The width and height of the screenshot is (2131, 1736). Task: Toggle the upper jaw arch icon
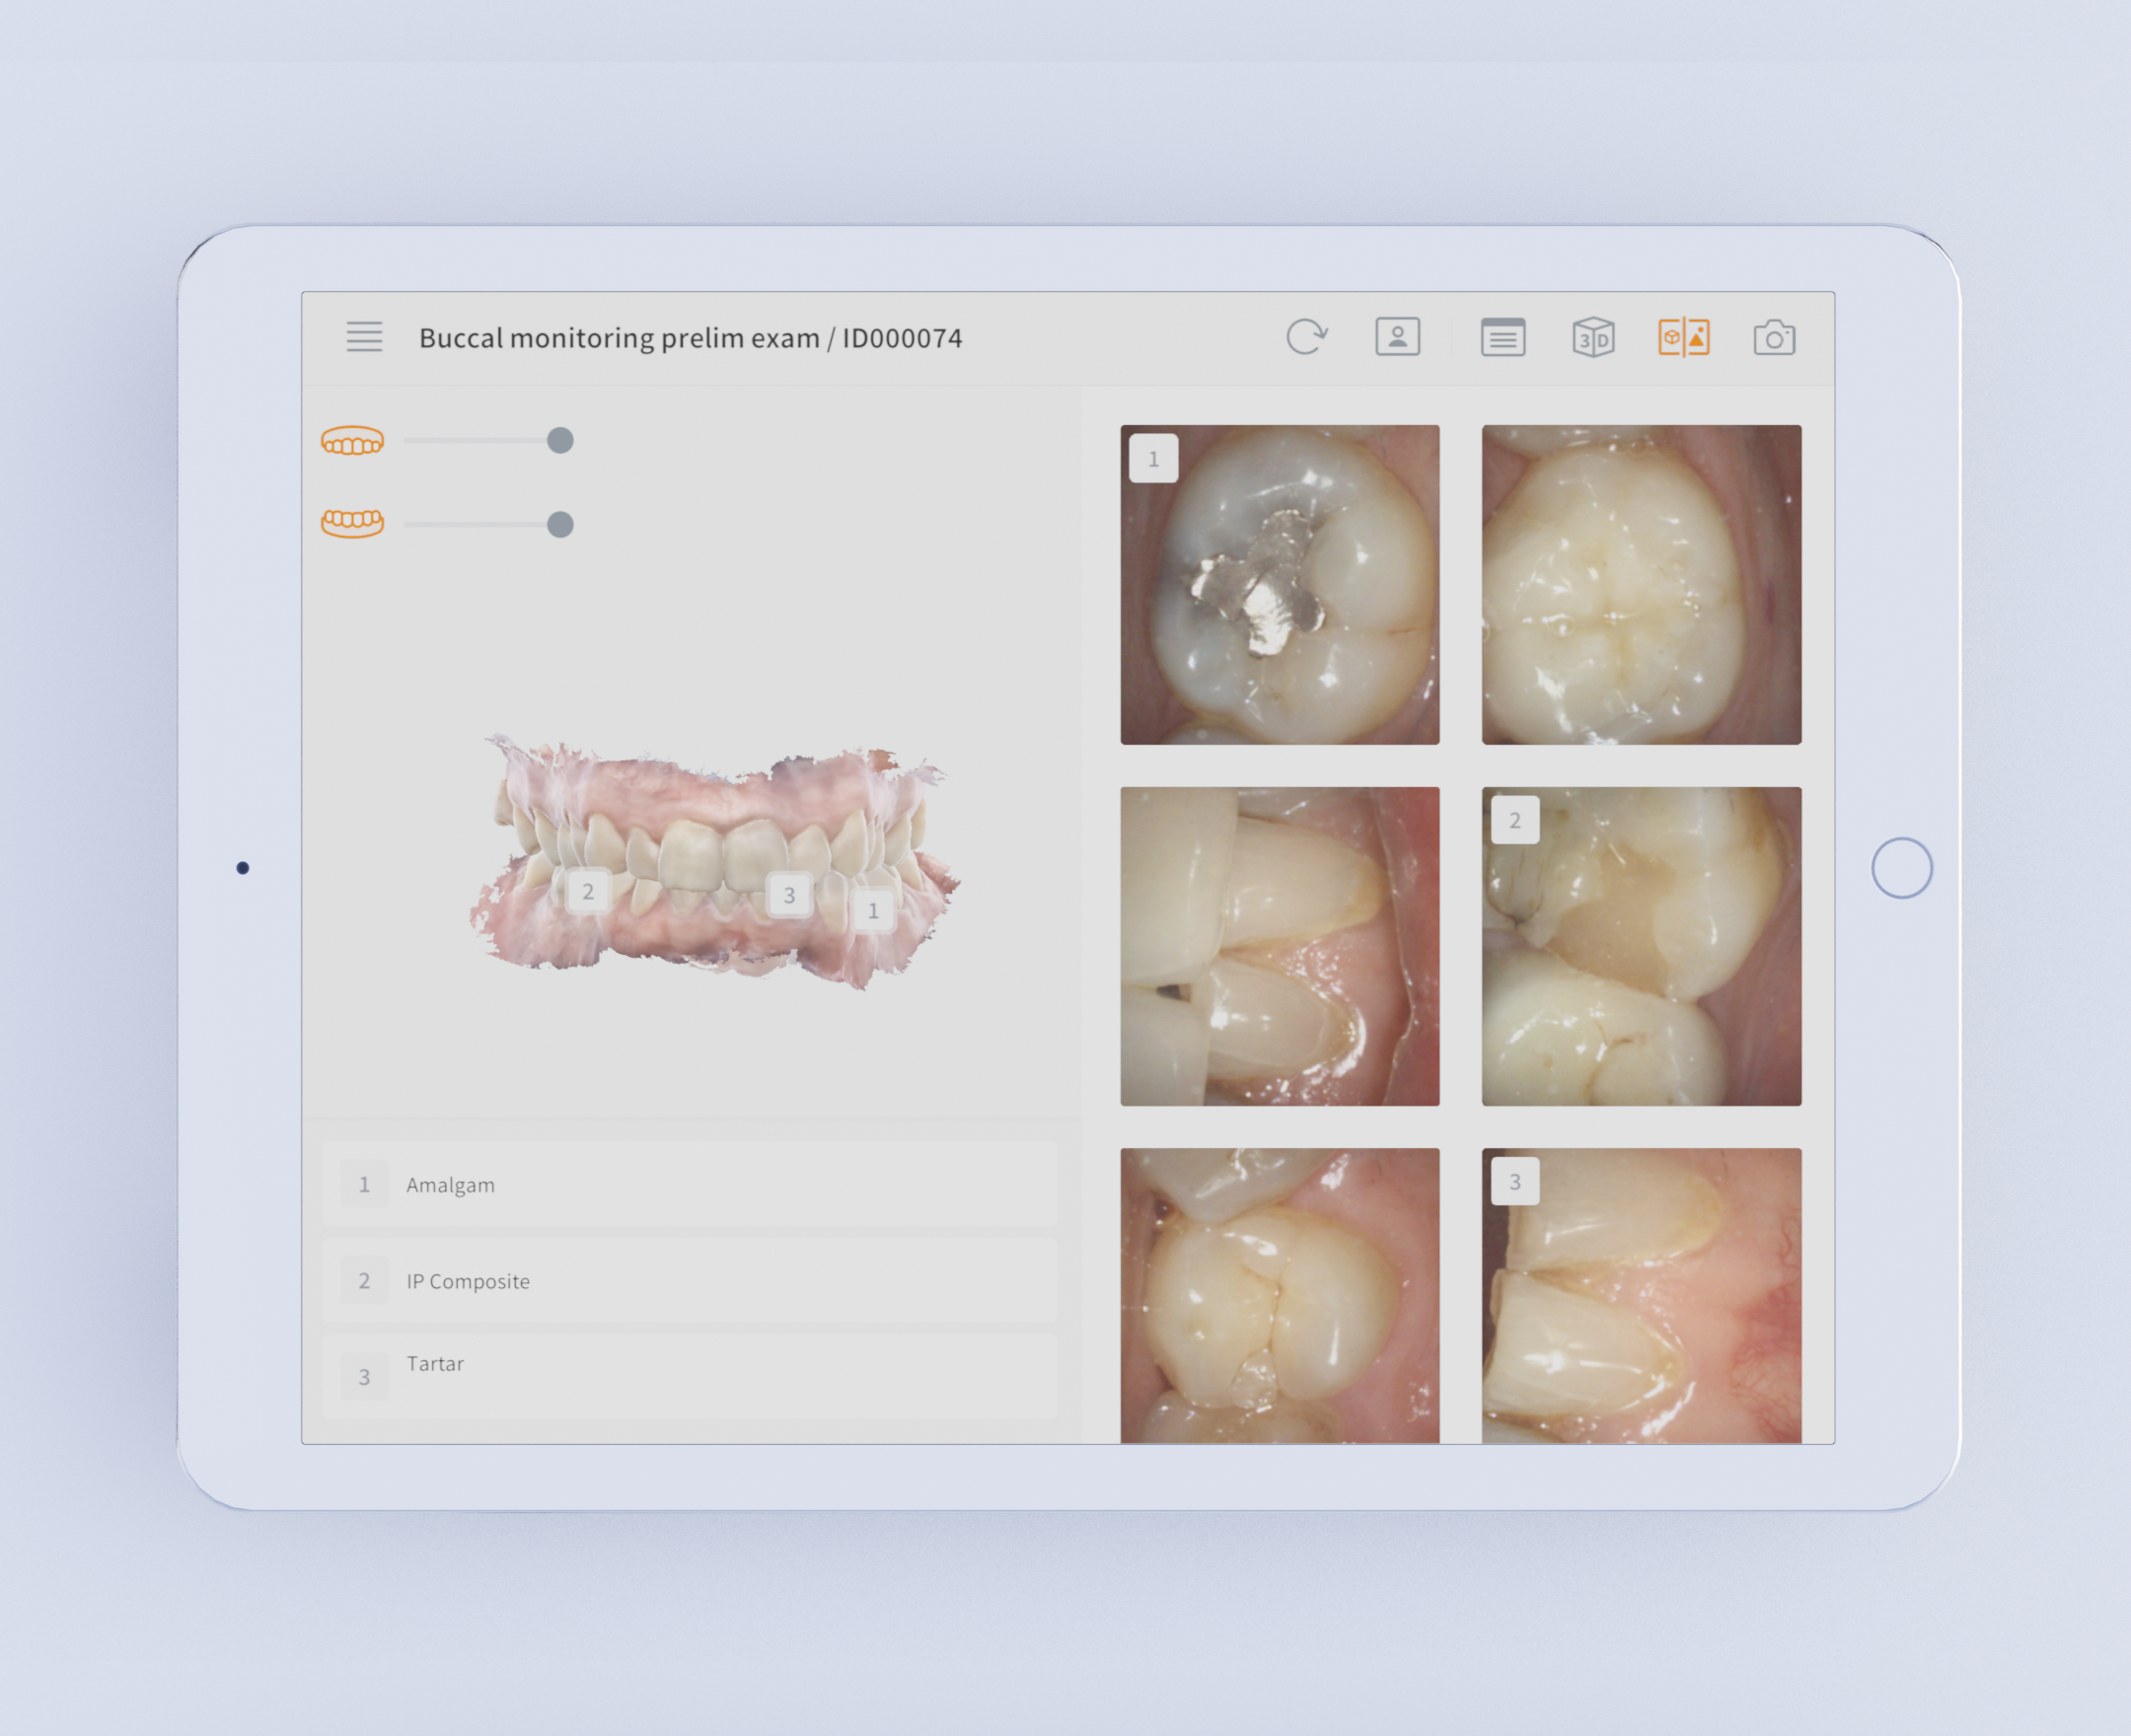(x=352, y=441)
